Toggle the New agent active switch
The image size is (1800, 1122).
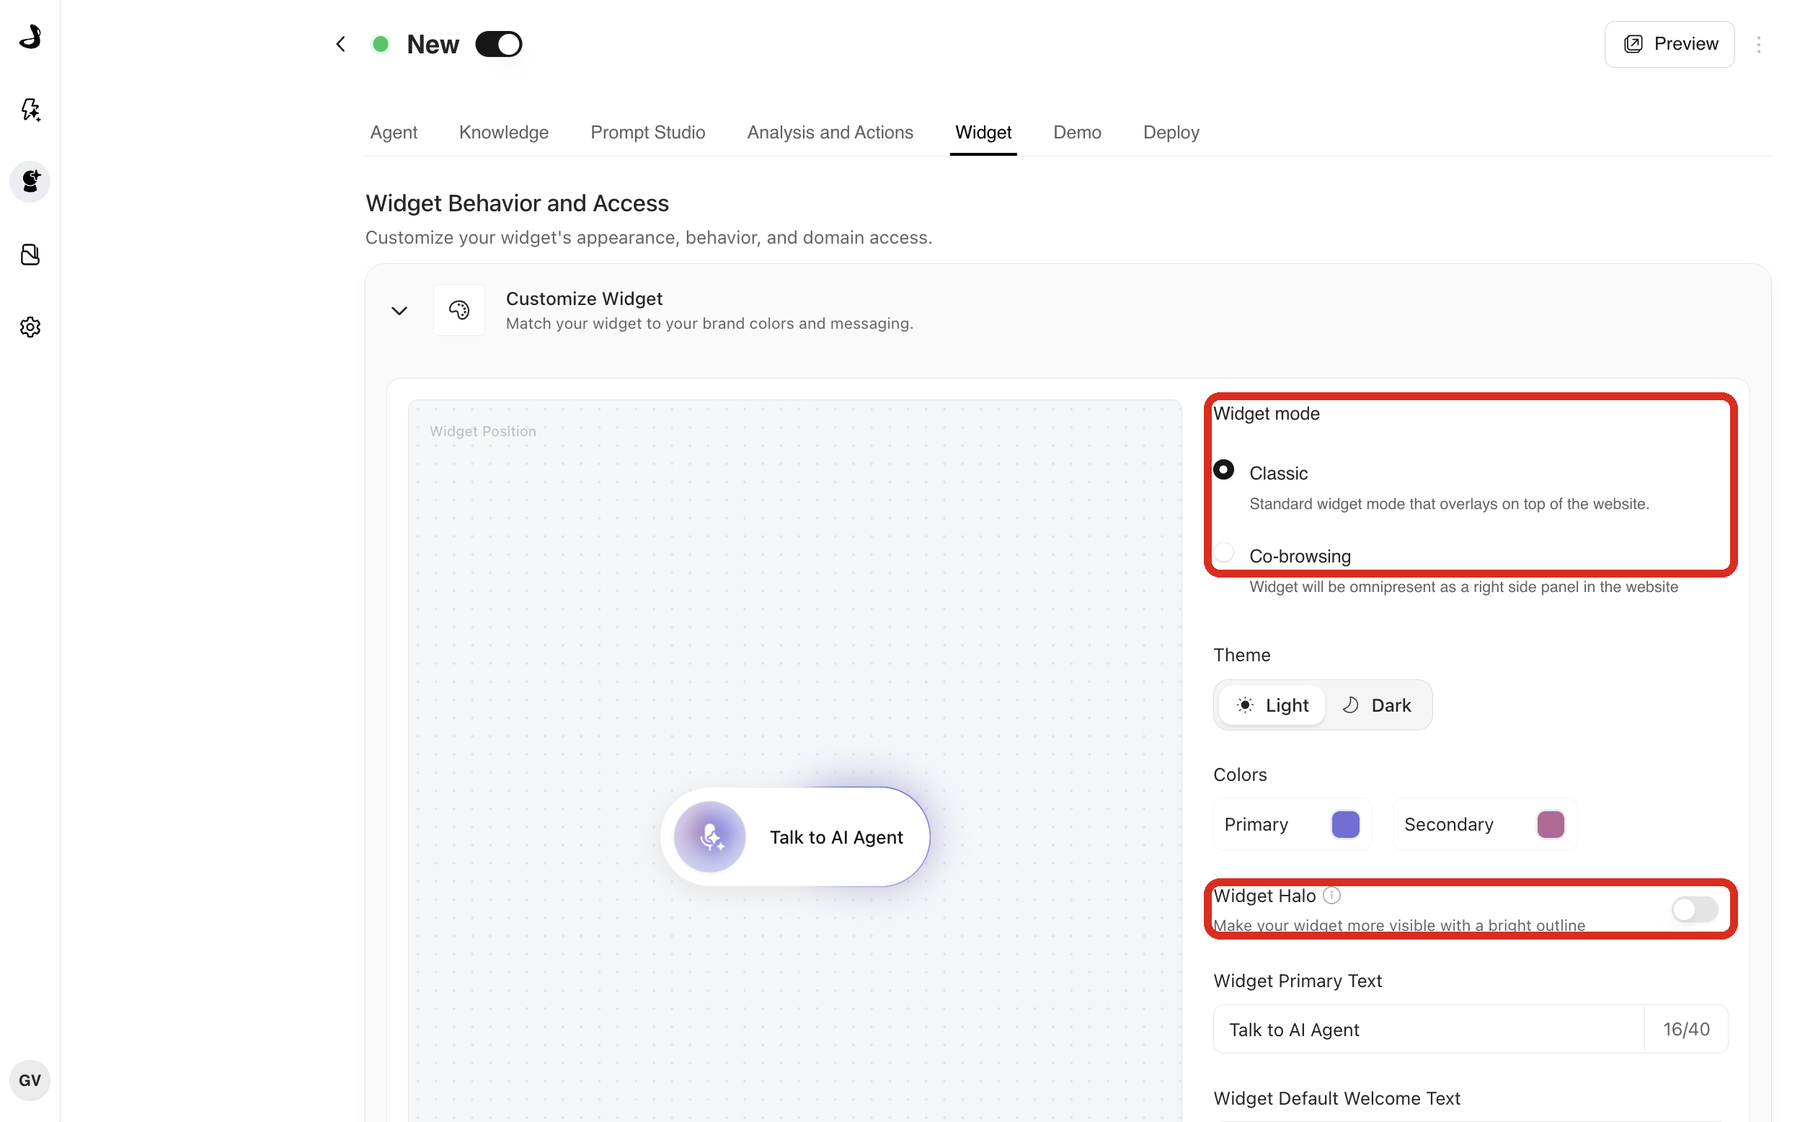(x=499, y=44)
